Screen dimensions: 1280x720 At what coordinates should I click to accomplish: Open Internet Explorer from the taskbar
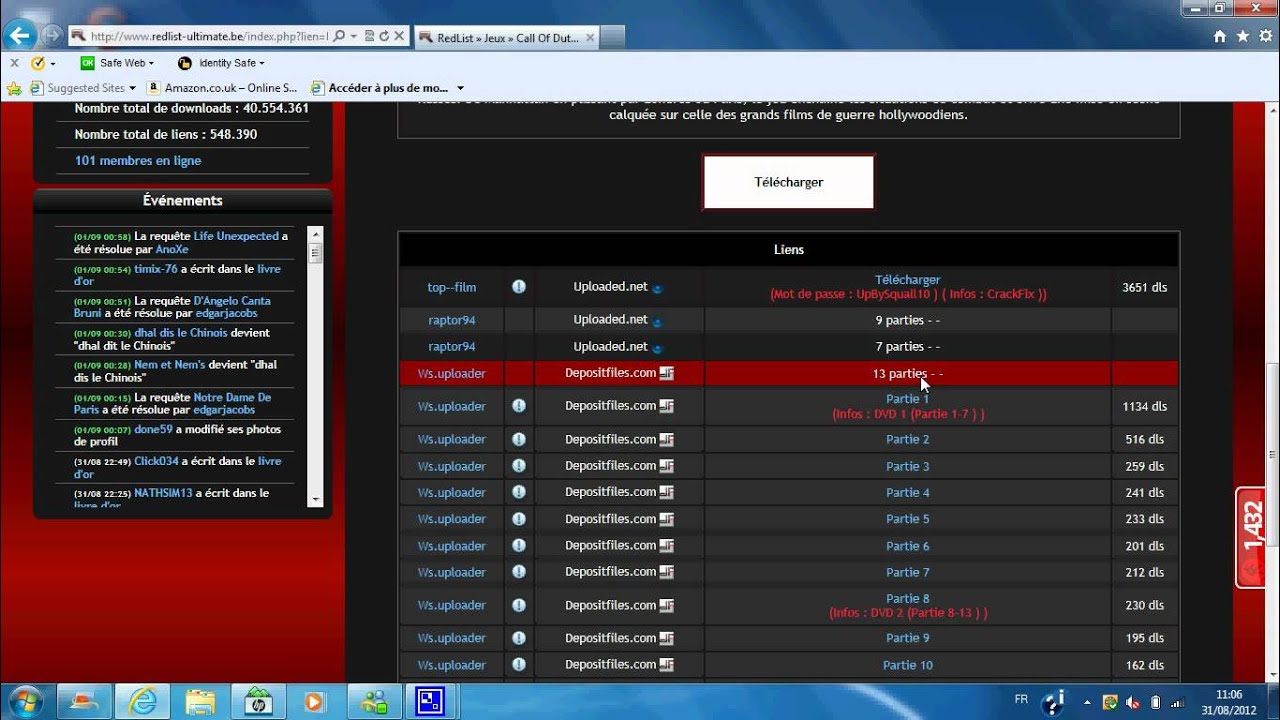pos(143,701)
